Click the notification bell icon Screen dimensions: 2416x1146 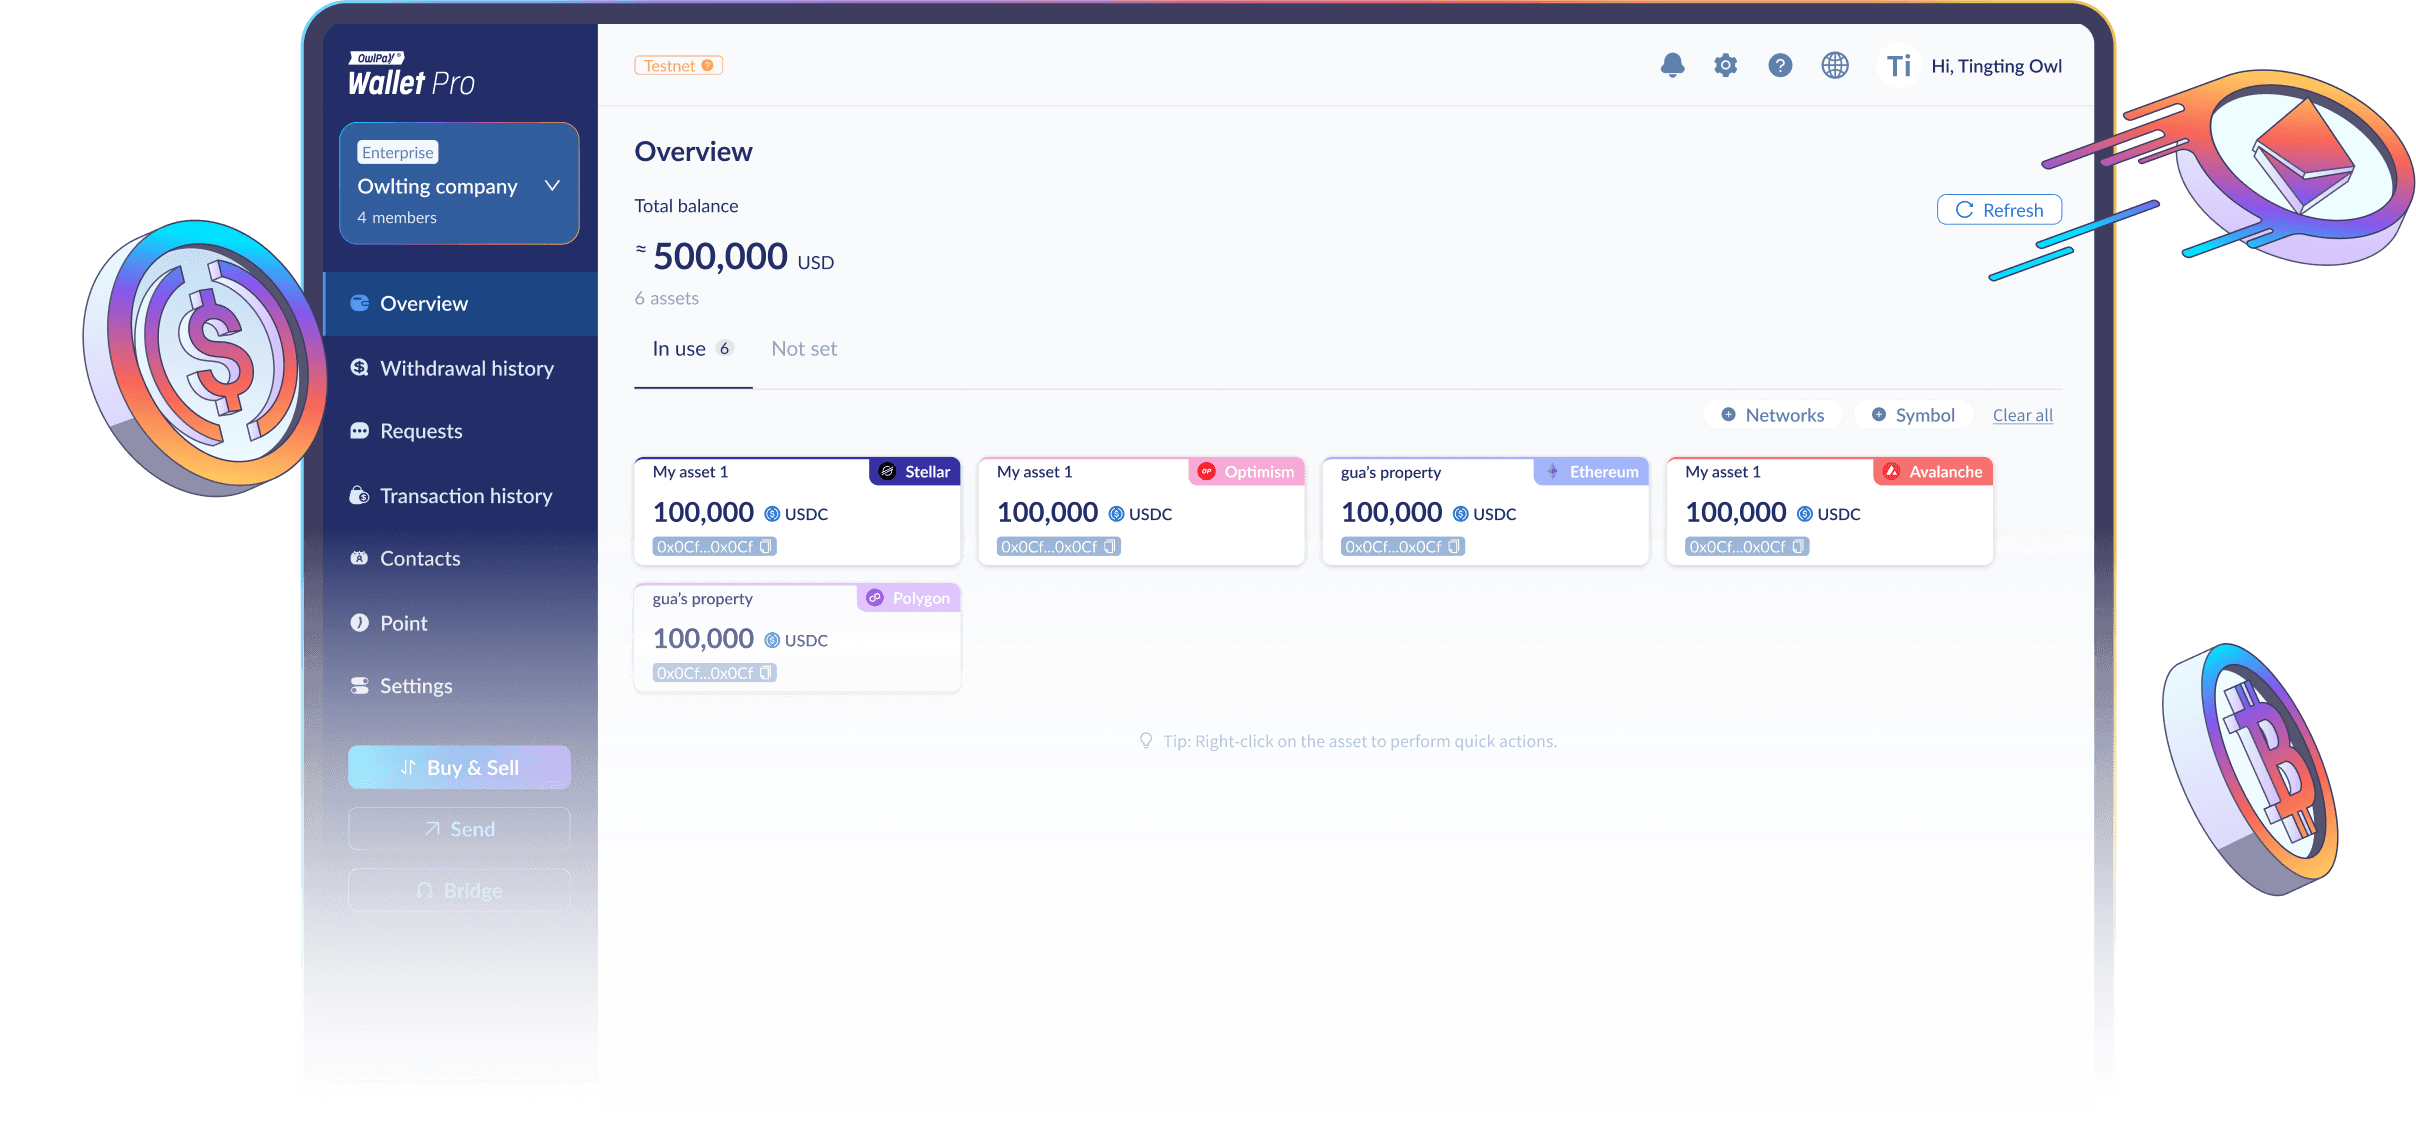coord(1672,66)
